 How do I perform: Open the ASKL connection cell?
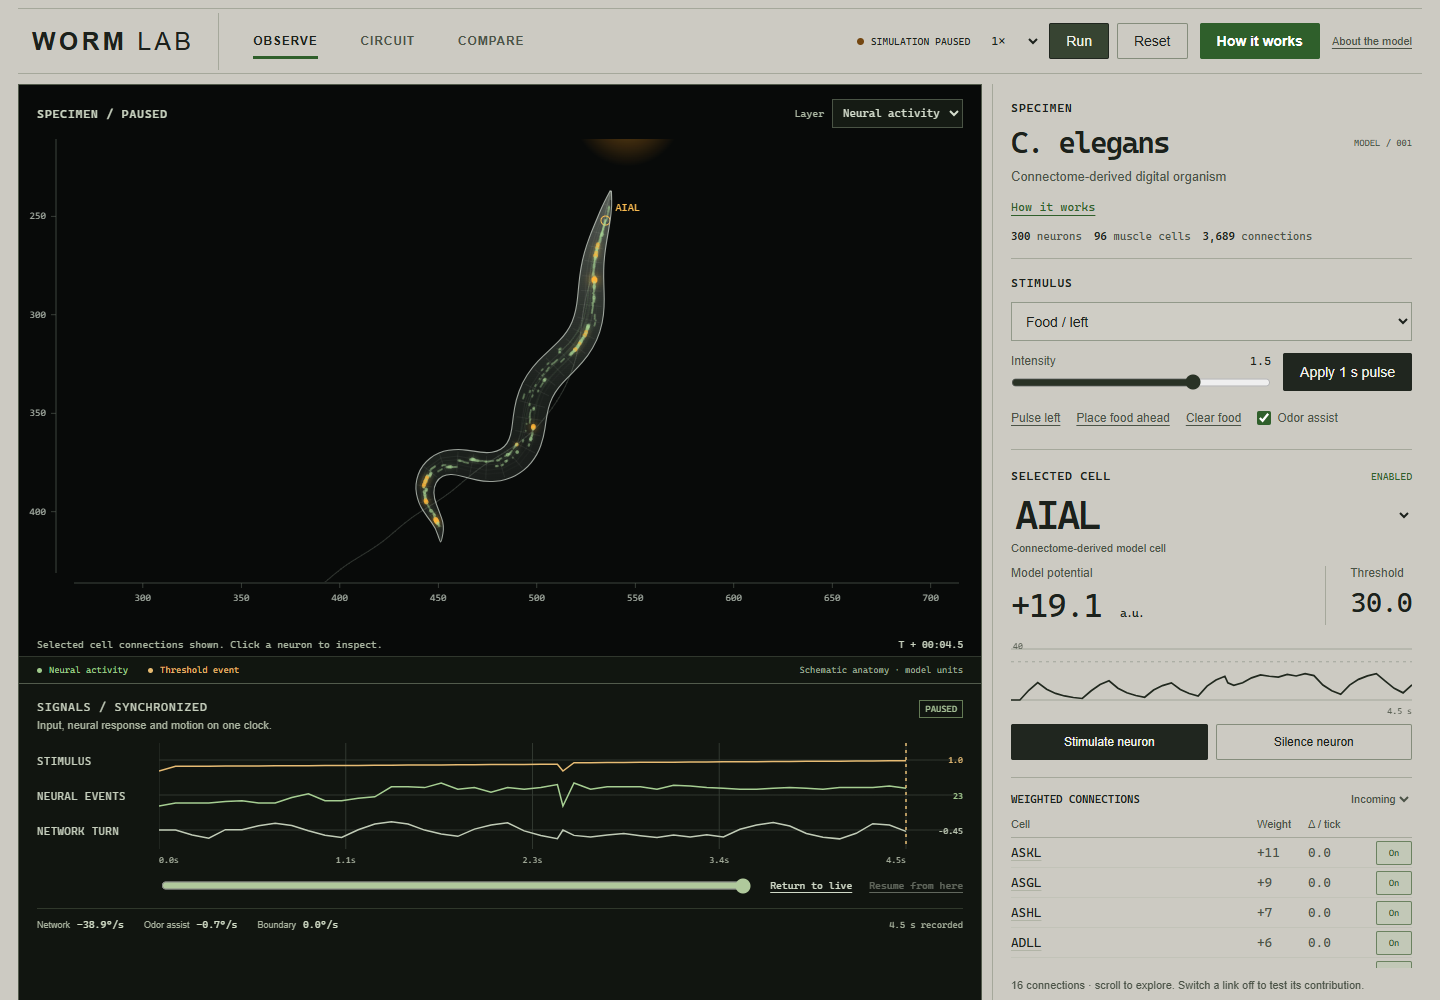(x=1026, y=853)
